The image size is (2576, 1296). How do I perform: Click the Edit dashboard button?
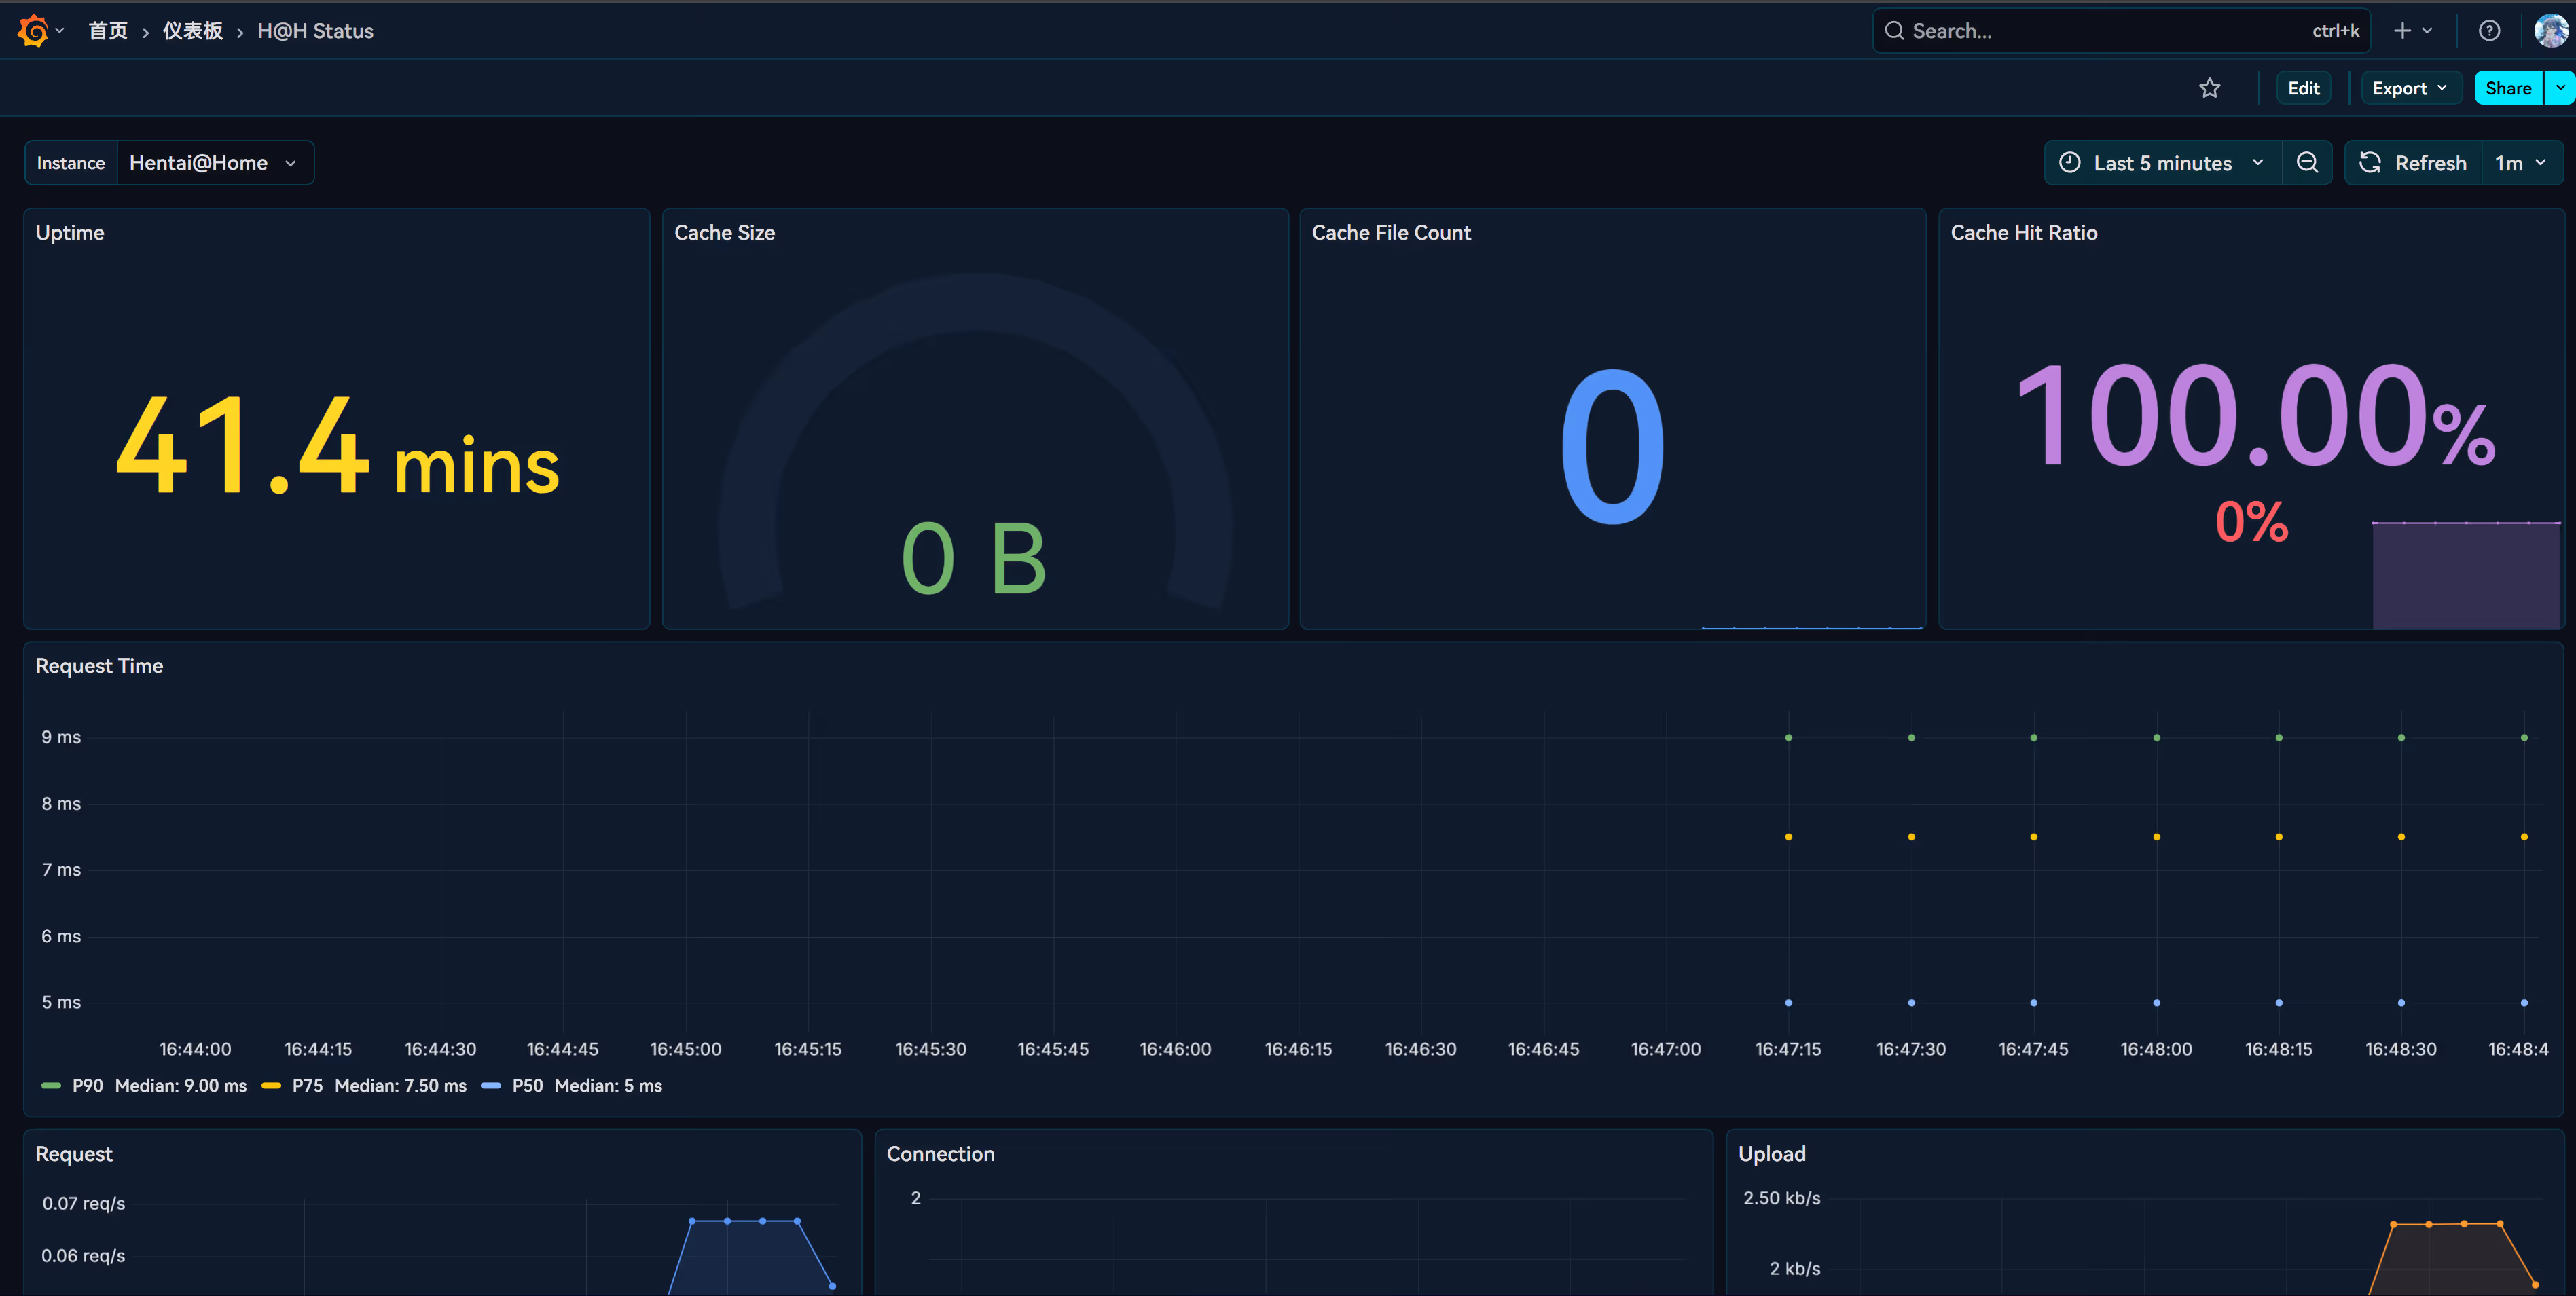click(2303, 88)
